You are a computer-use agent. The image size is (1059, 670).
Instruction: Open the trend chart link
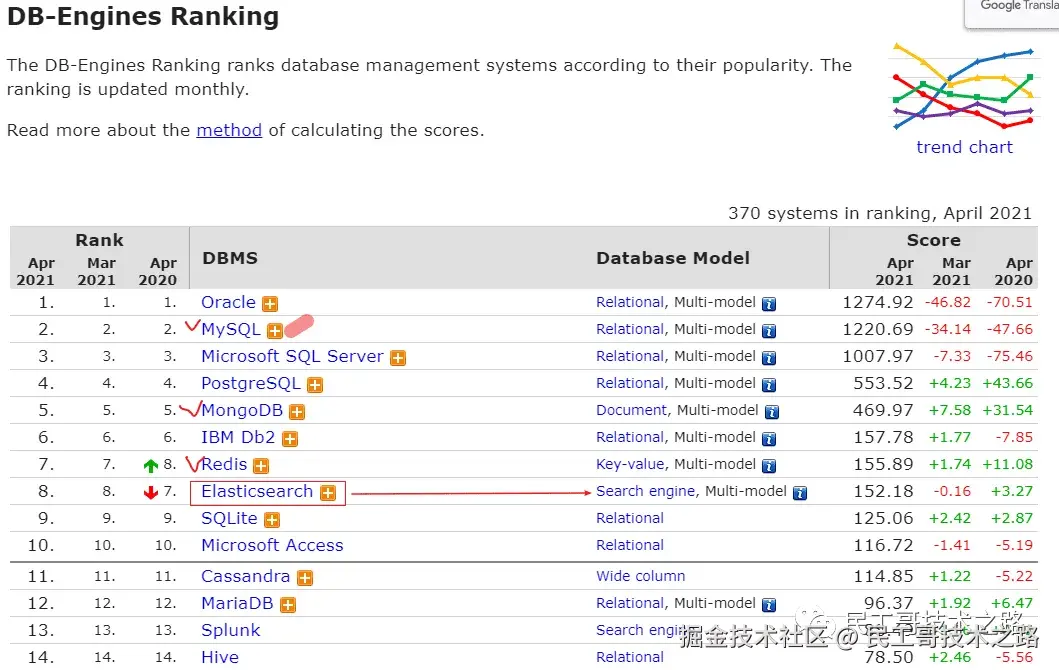964,147
